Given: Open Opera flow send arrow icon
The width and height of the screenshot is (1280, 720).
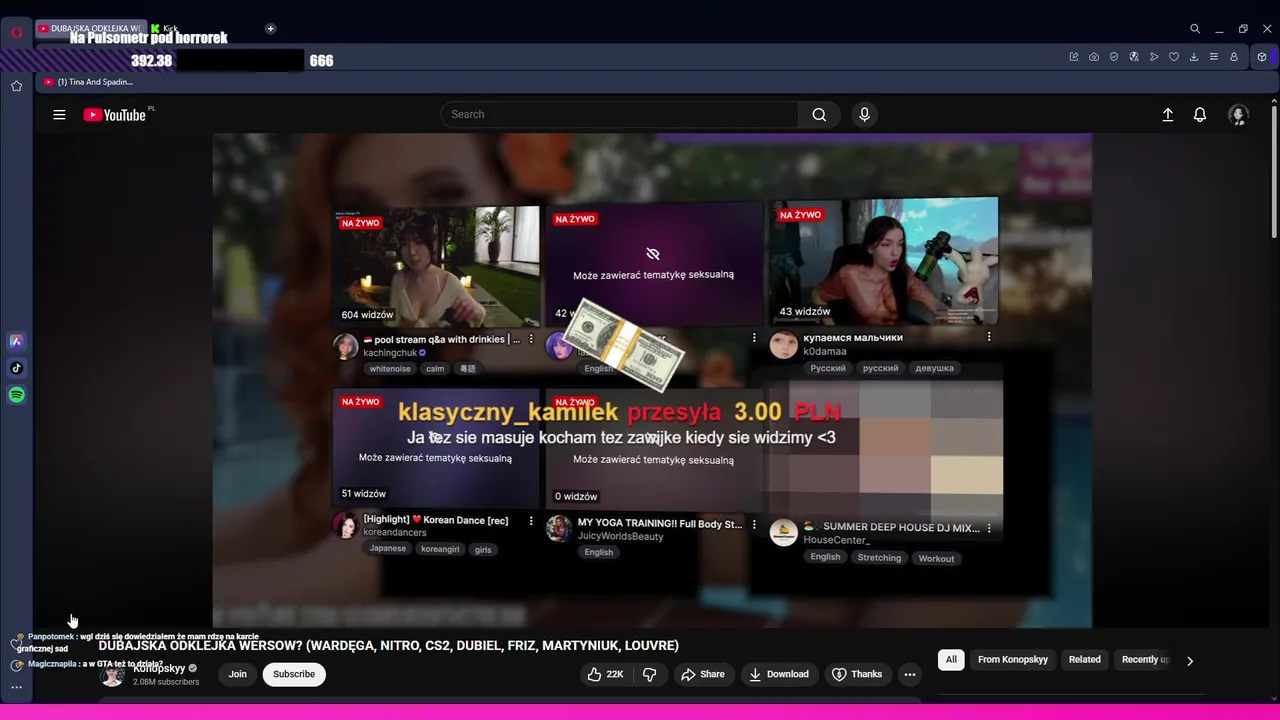Looking at the screenshot, I should pos(1154,57).
